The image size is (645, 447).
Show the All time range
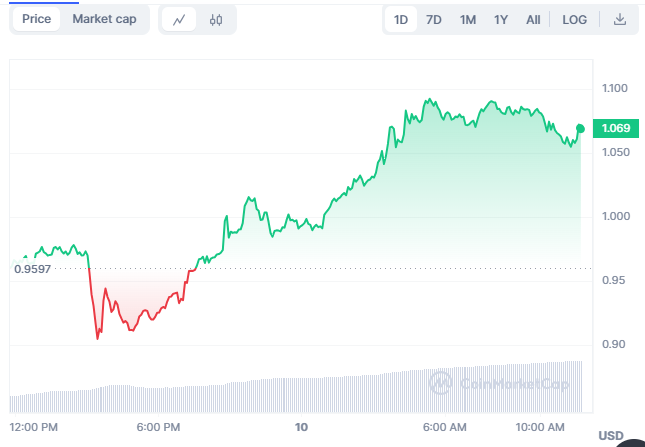coord(533,19)
